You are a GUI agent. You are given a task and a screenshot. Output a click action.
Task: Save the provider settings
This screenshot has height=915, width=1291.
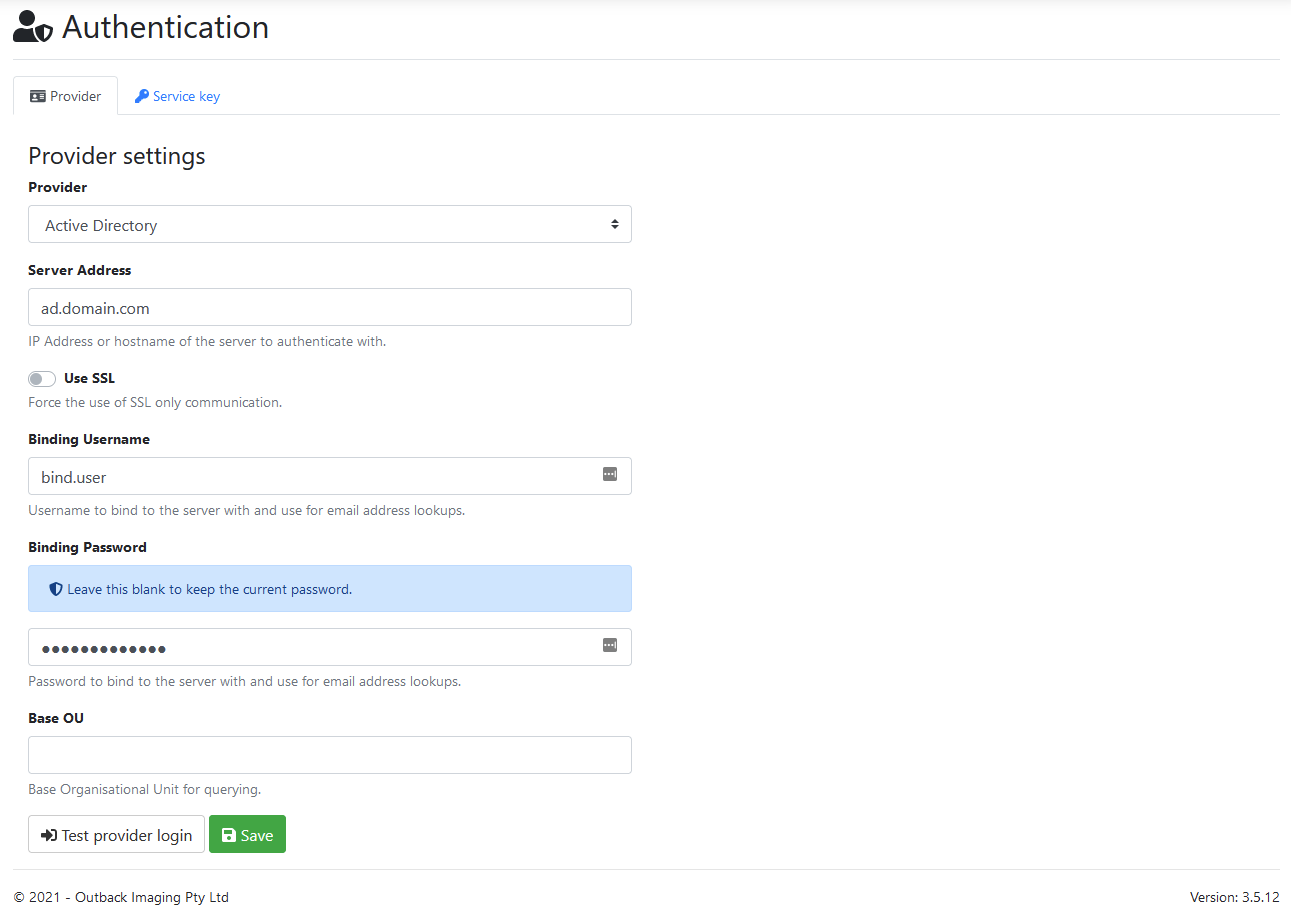coord(247,835)
